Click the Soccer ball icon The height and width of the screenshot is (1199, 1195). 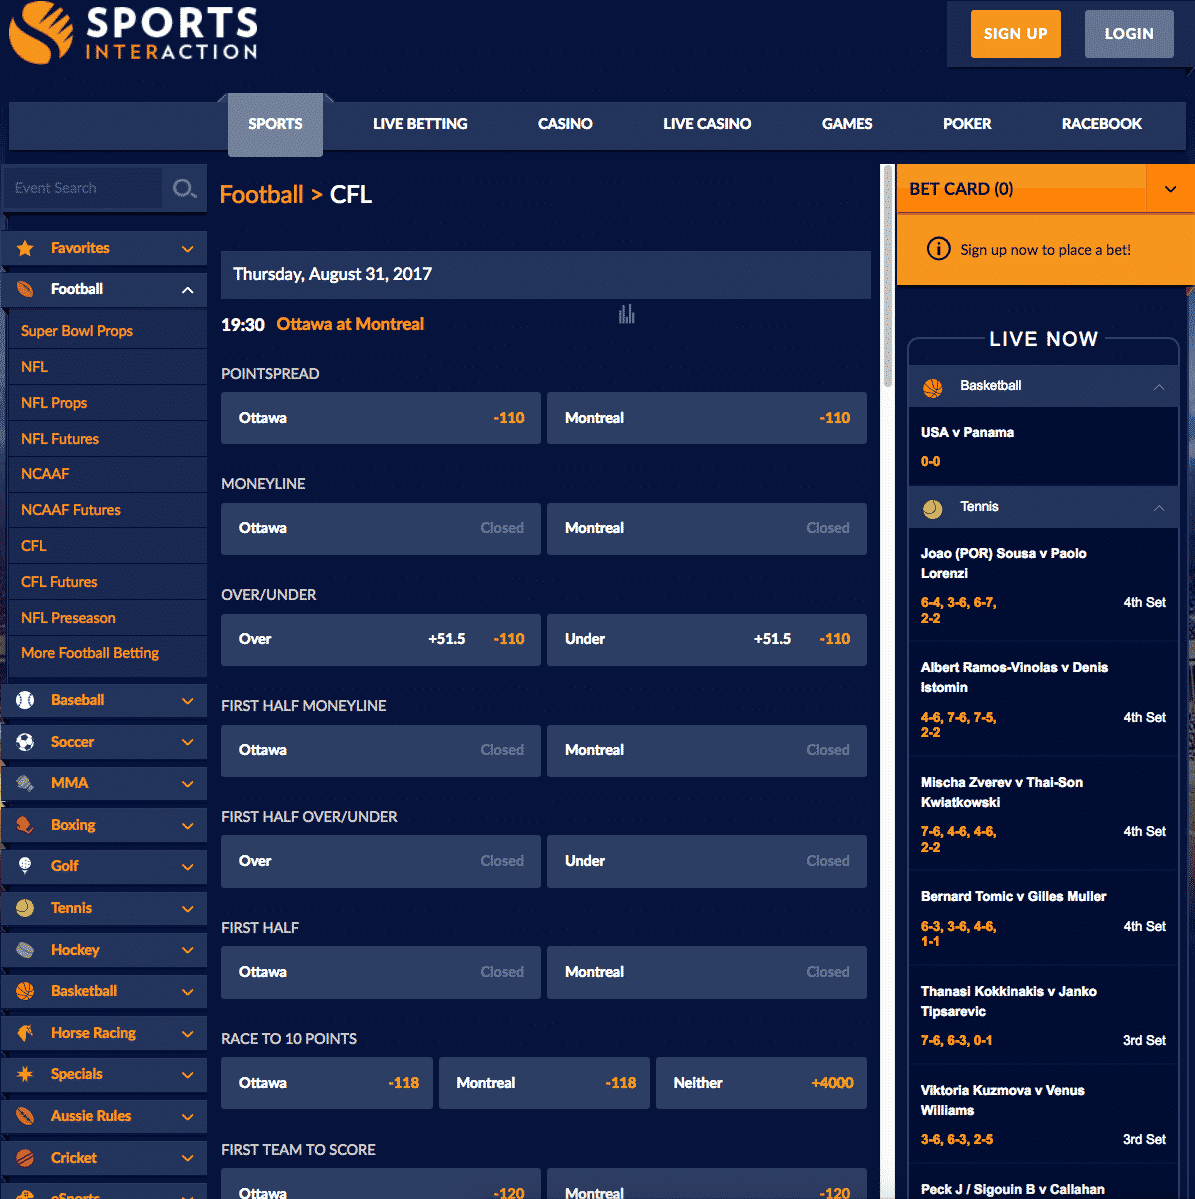[25, 742]
